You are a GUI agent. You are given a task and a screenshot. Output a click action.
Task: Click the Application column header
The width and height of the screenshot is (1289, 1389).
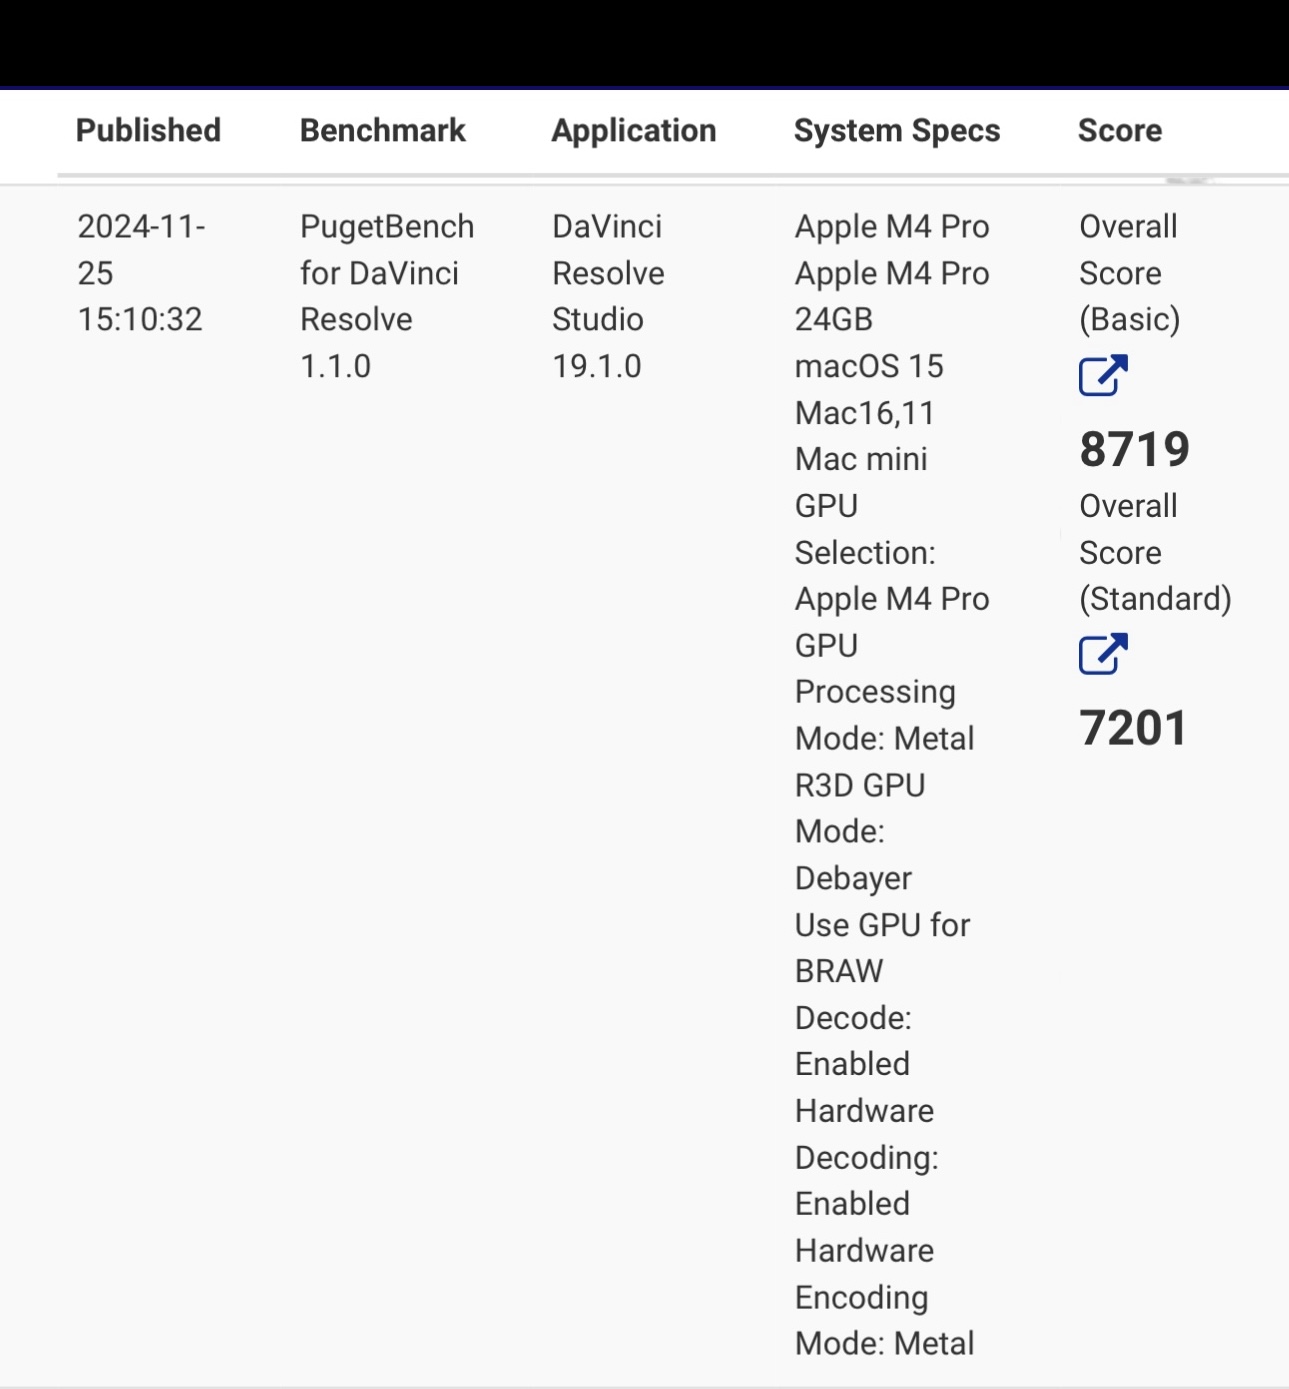(x=634, y=131)
